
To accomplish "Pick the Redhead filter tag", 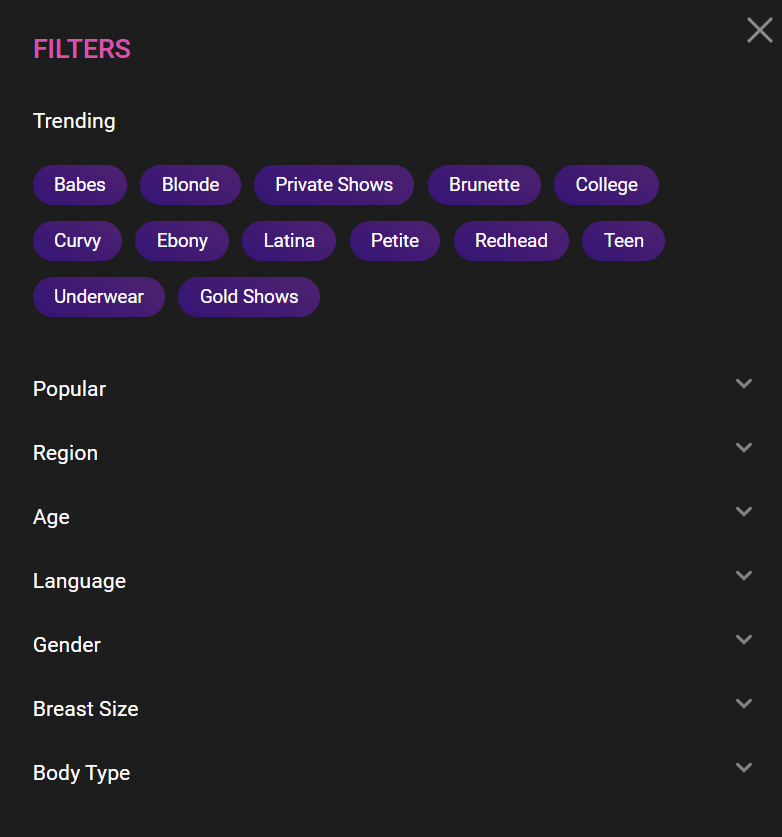I will point(511,241).
